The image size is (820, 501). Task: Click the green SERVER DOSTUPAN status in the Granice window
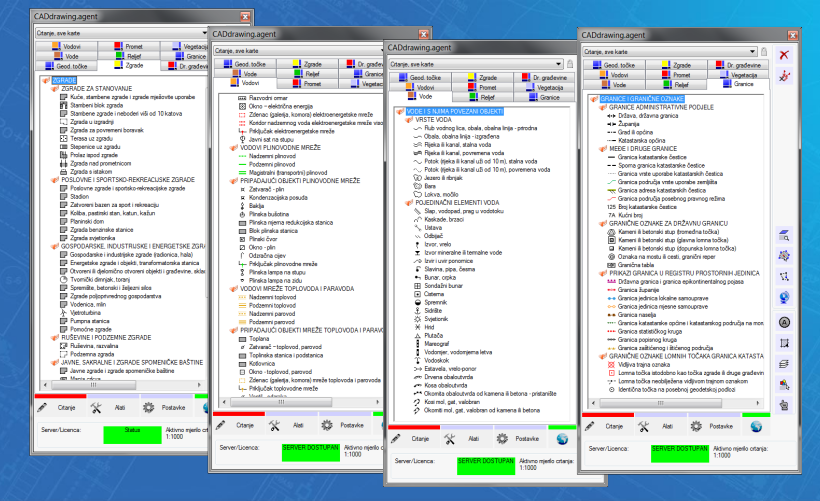[680, 453]
